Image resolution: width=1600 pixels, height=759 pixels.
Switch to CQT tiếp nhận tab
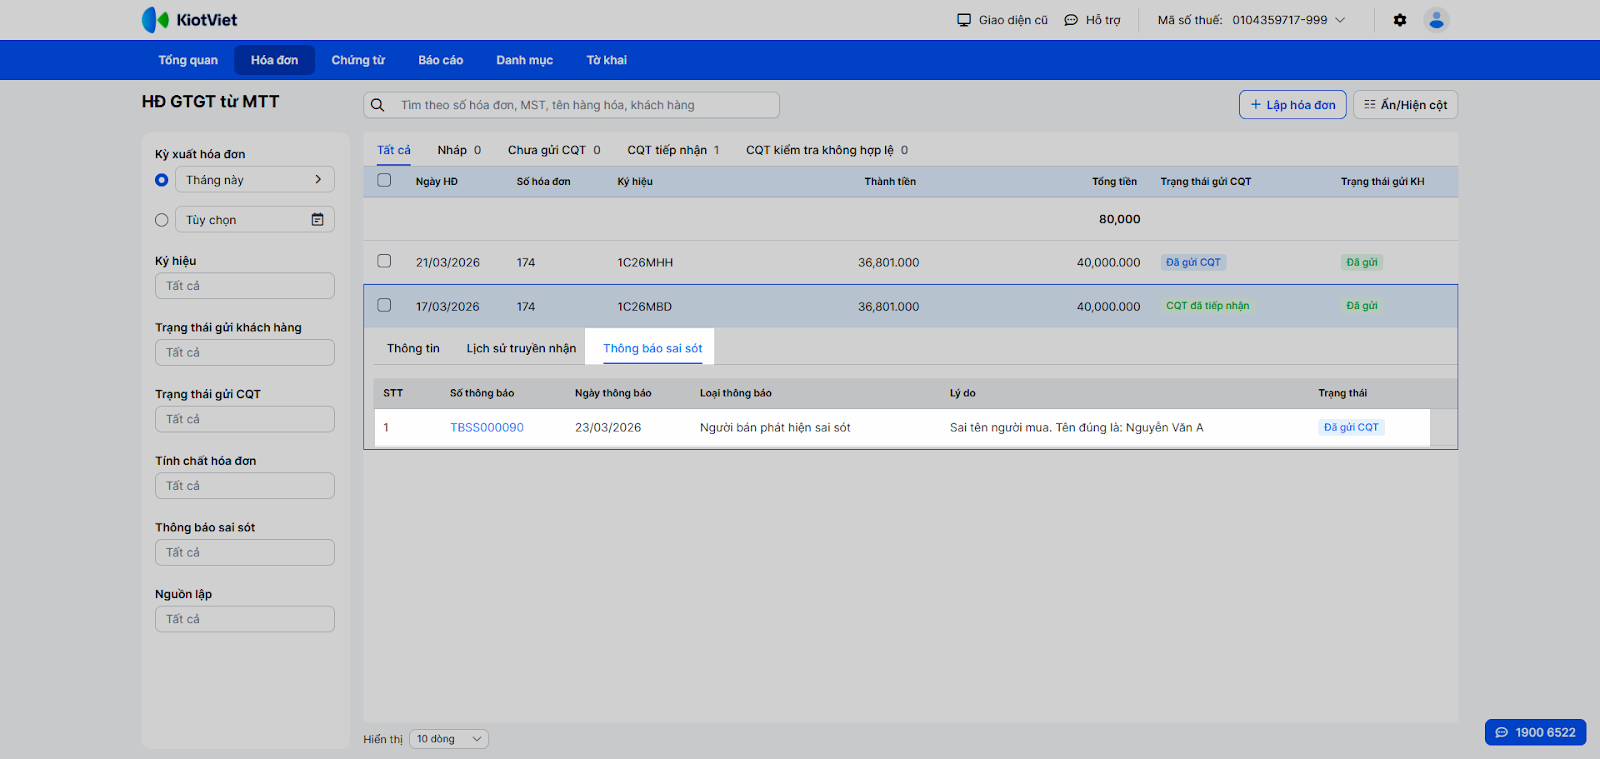pyautogui.click(x=673, y=150)
